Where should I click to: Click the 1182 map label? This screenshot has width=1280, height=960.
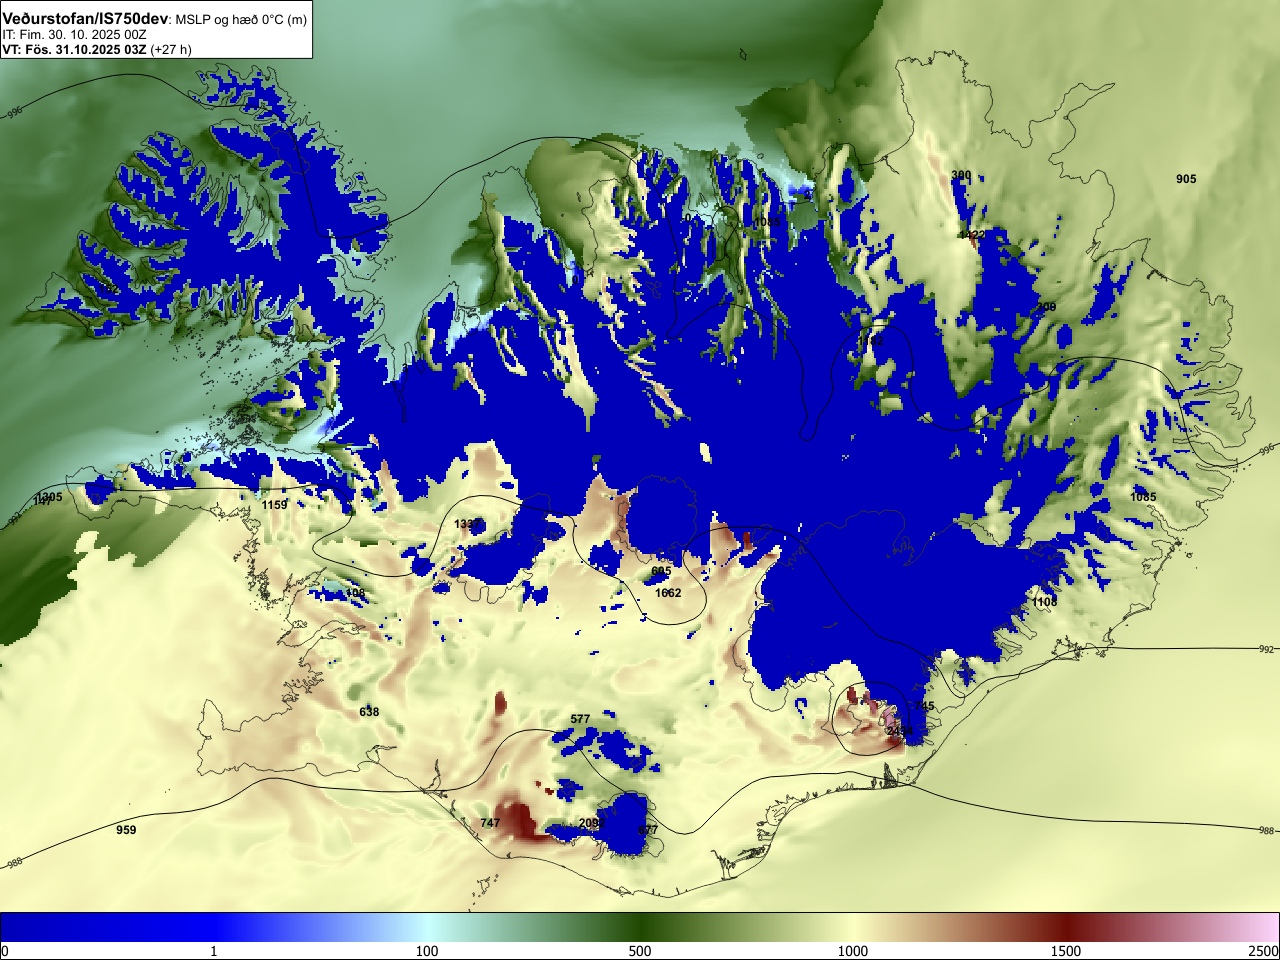pos(870,342)
